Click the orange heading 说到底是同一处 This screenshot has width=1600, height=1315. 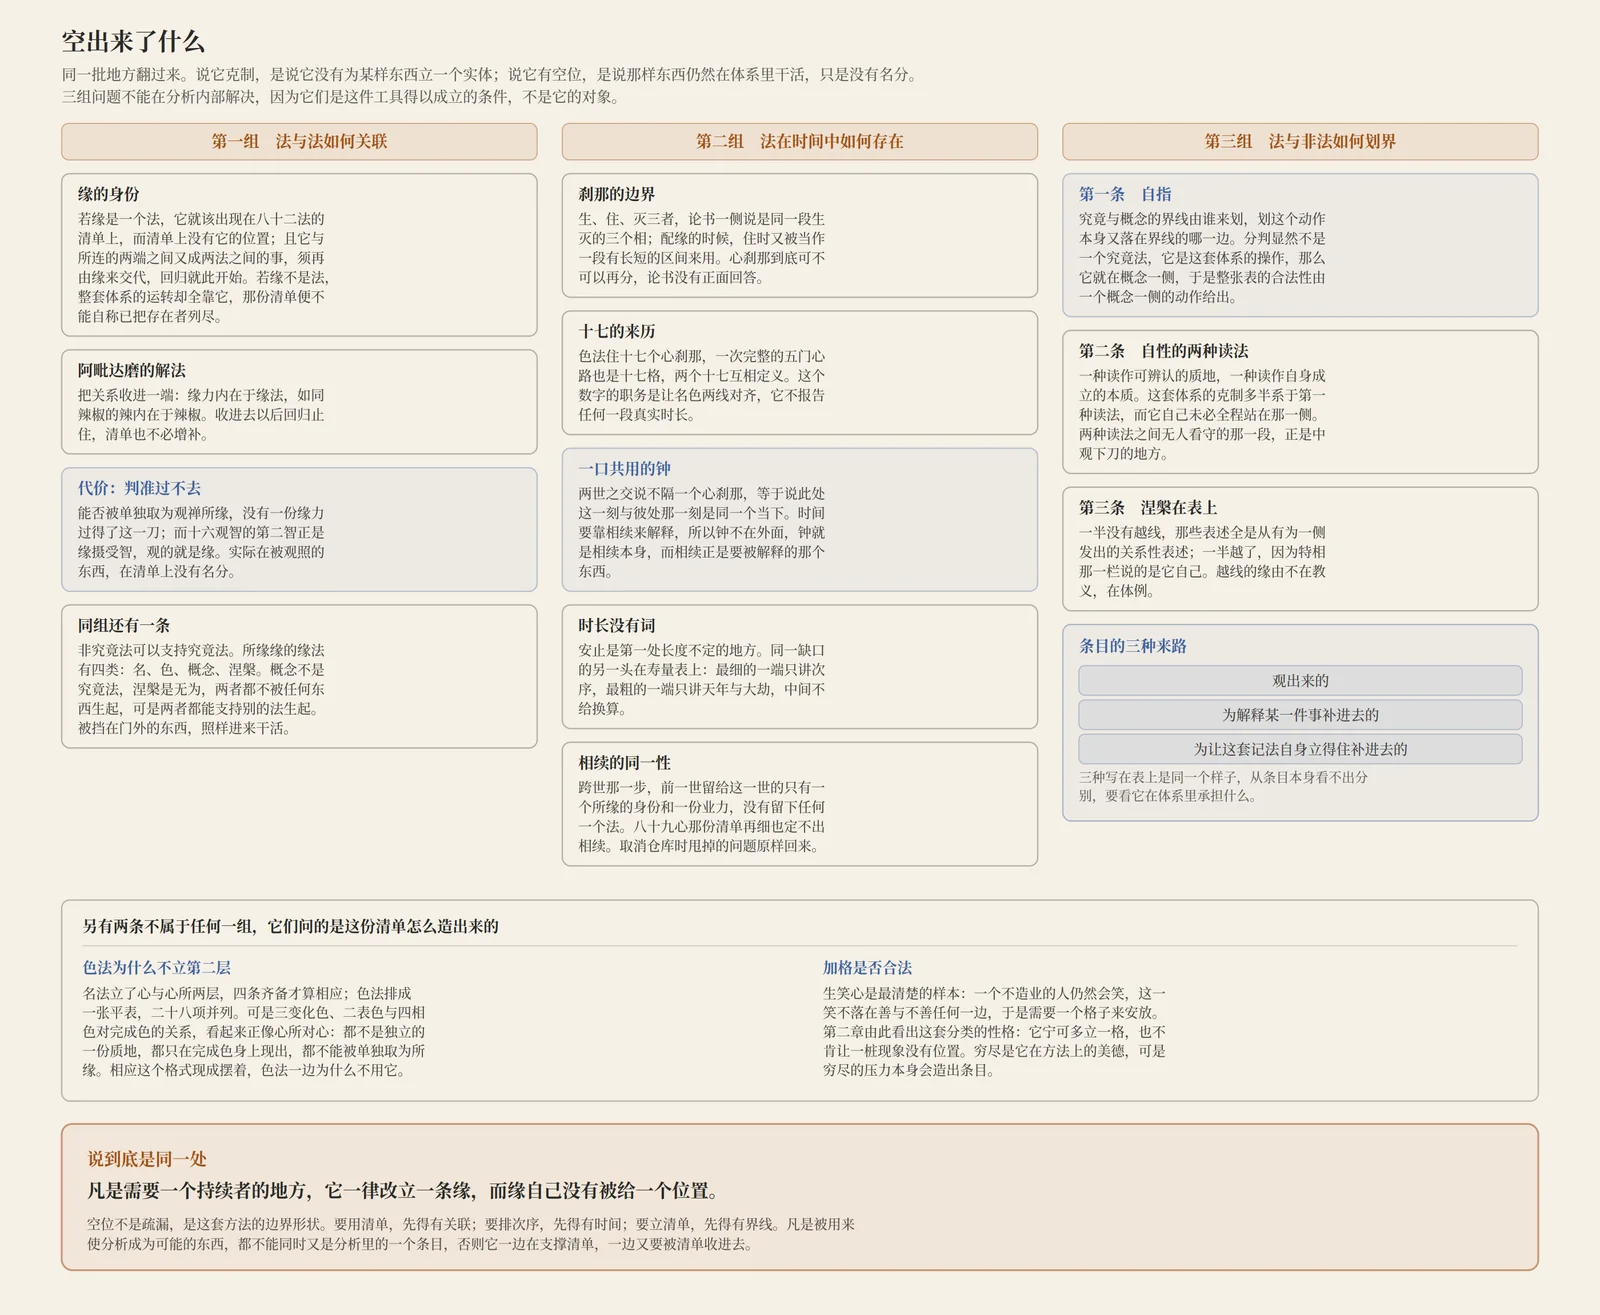tap(147, 1159)
